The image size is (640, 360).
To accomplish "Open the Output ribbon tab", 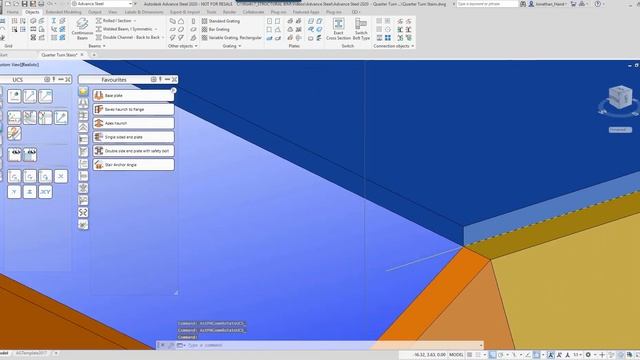I will [95, 12].
